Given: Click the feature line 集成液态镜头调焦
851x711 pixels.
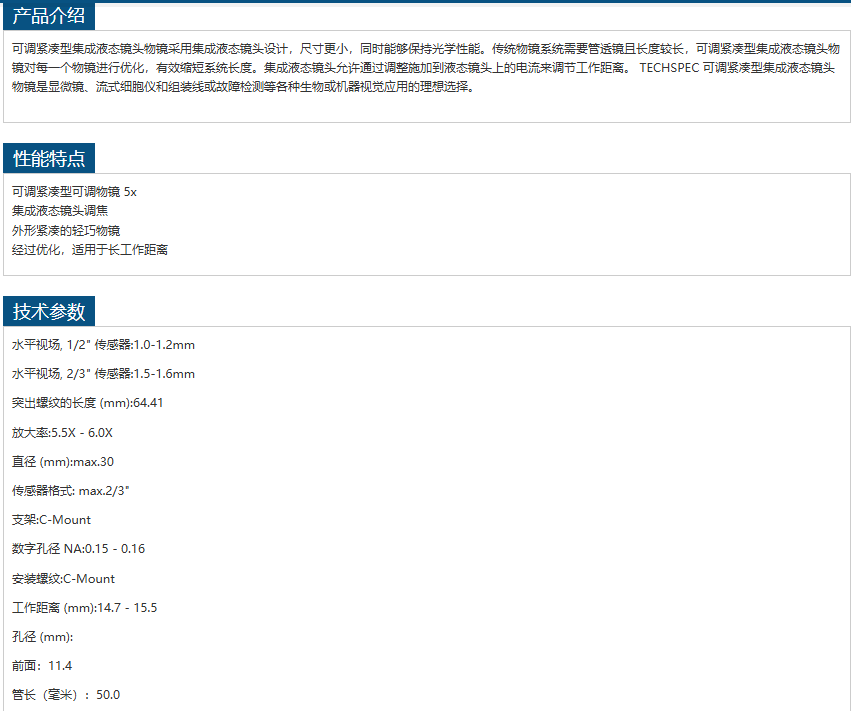Looking at the screenshot, I should pyautogui.click(x=60, y=211).
